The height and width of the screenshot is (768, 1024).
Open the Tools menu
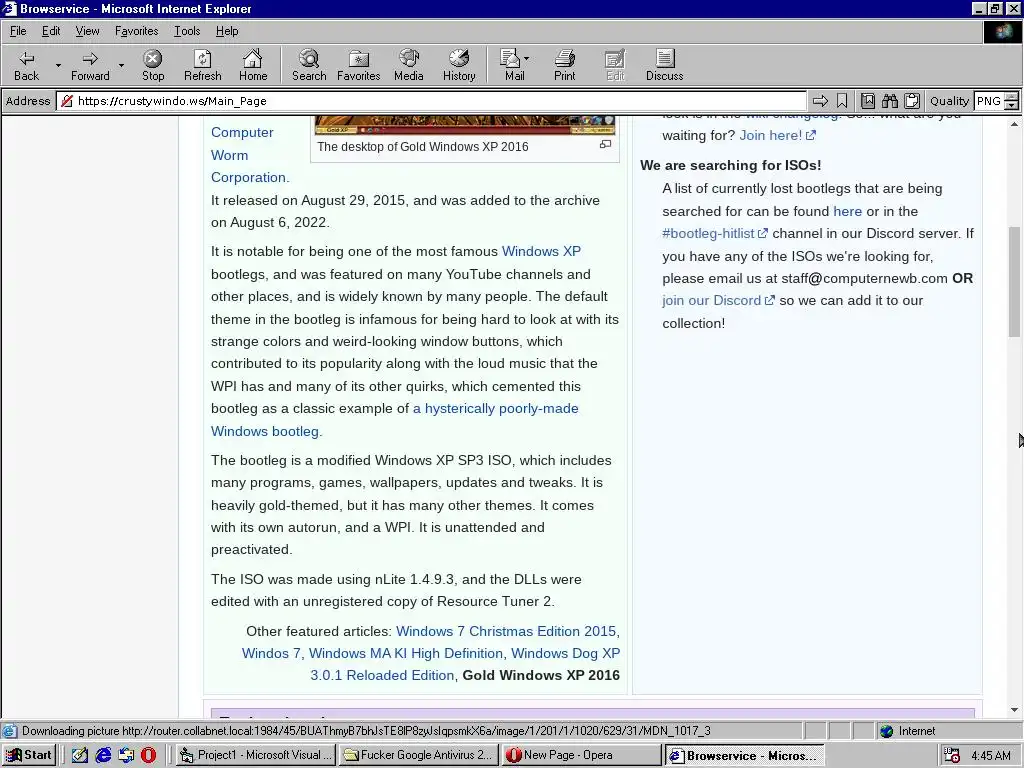click(187, 31)
